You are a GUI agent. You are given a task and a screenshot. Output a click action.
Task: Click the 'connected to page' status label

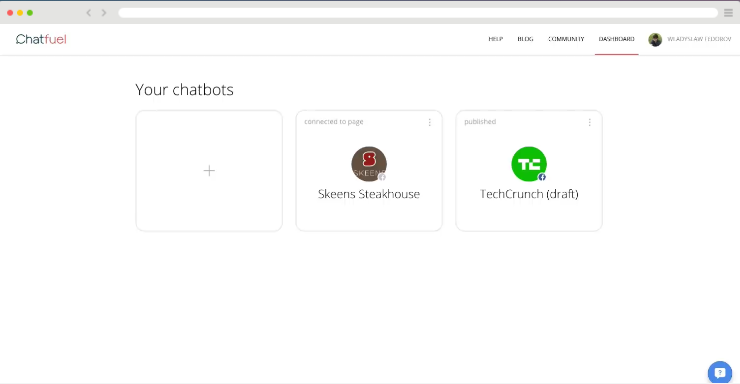tap(334, 122)
